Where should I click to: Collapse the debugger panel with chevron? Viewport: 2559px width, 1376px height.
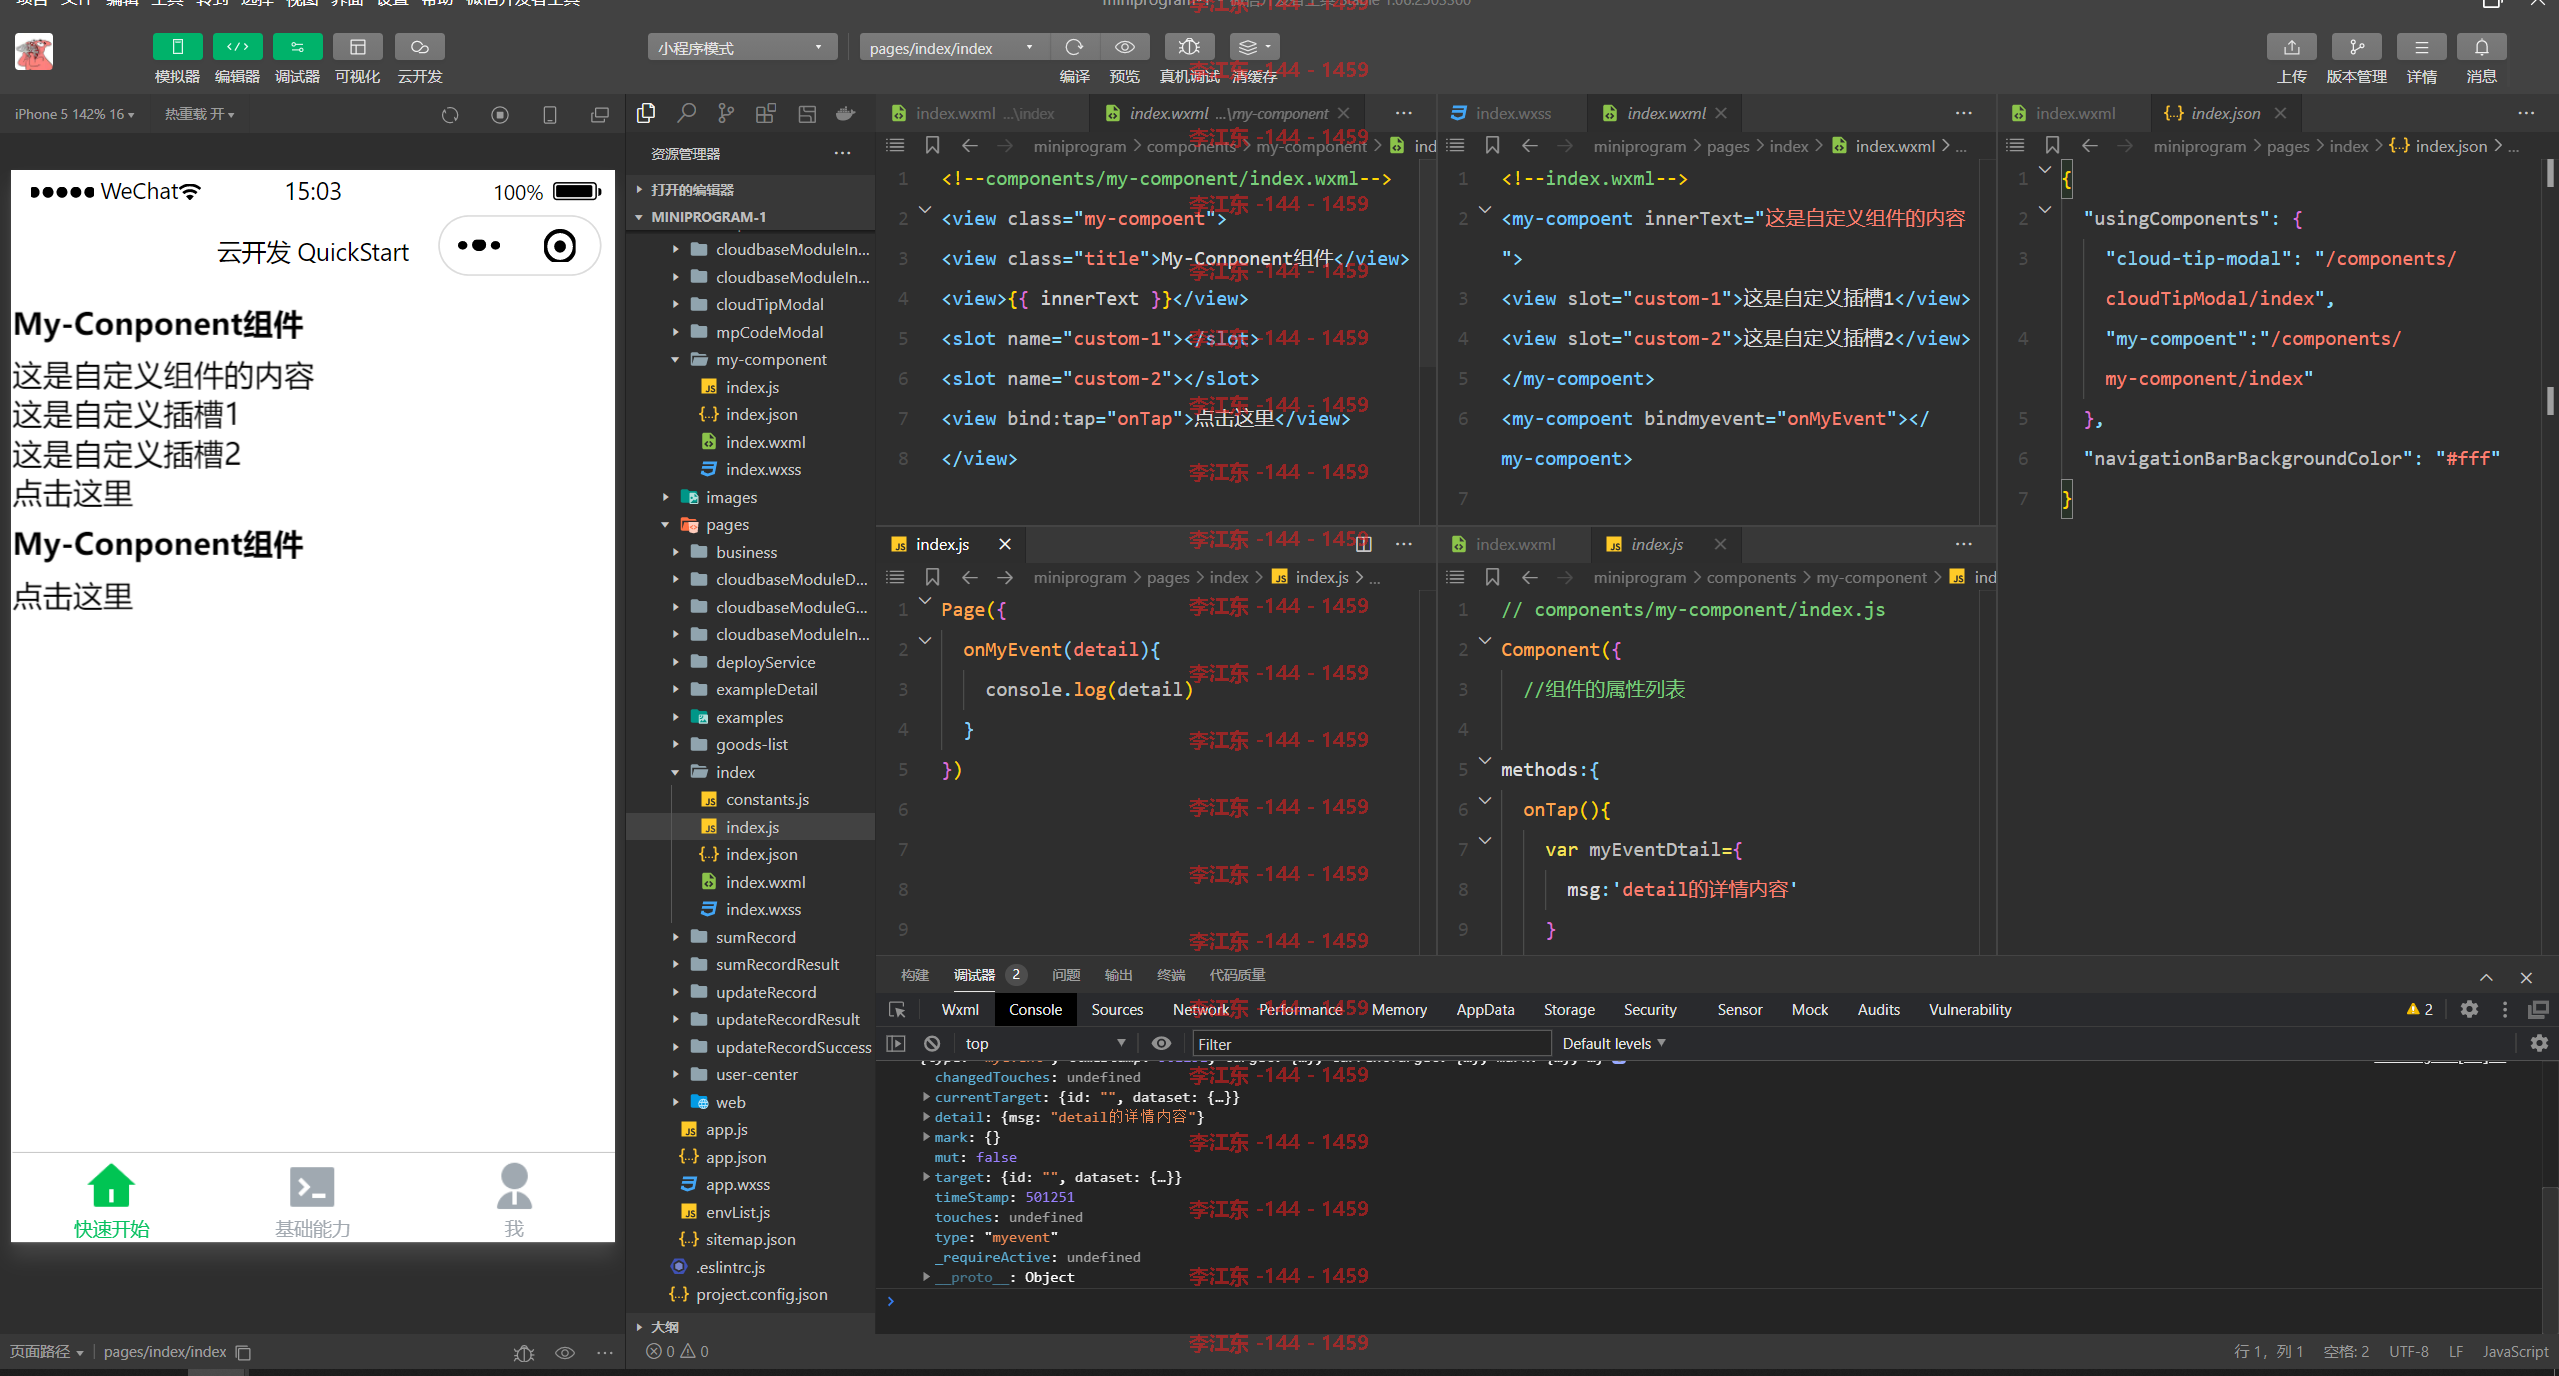[2486, 977]
